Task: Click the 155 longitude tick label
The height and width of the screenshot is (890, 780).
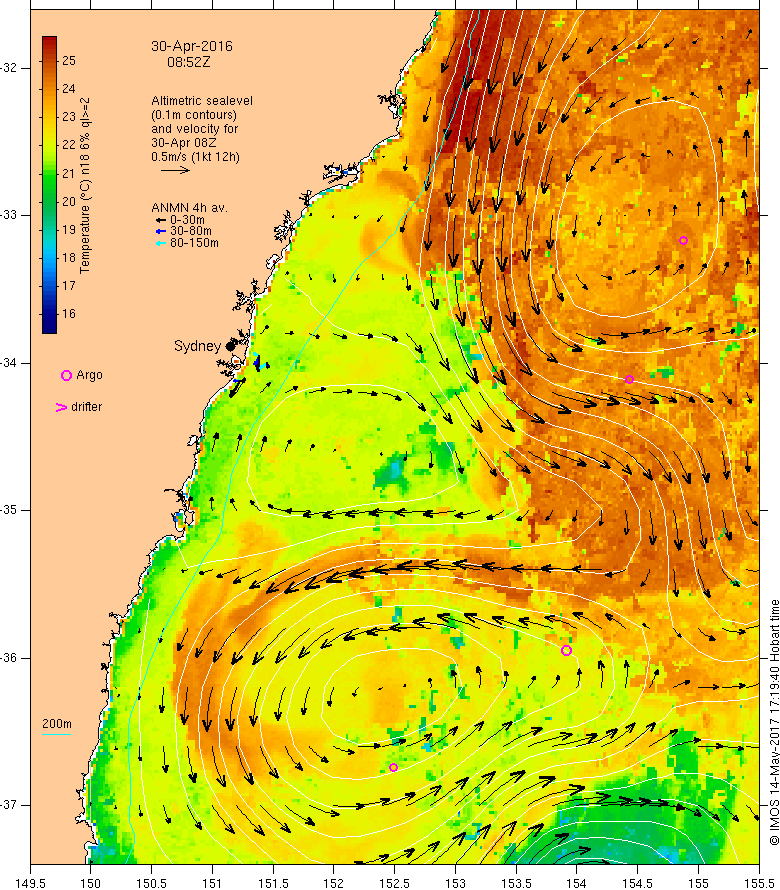Action: coord(698,883)
